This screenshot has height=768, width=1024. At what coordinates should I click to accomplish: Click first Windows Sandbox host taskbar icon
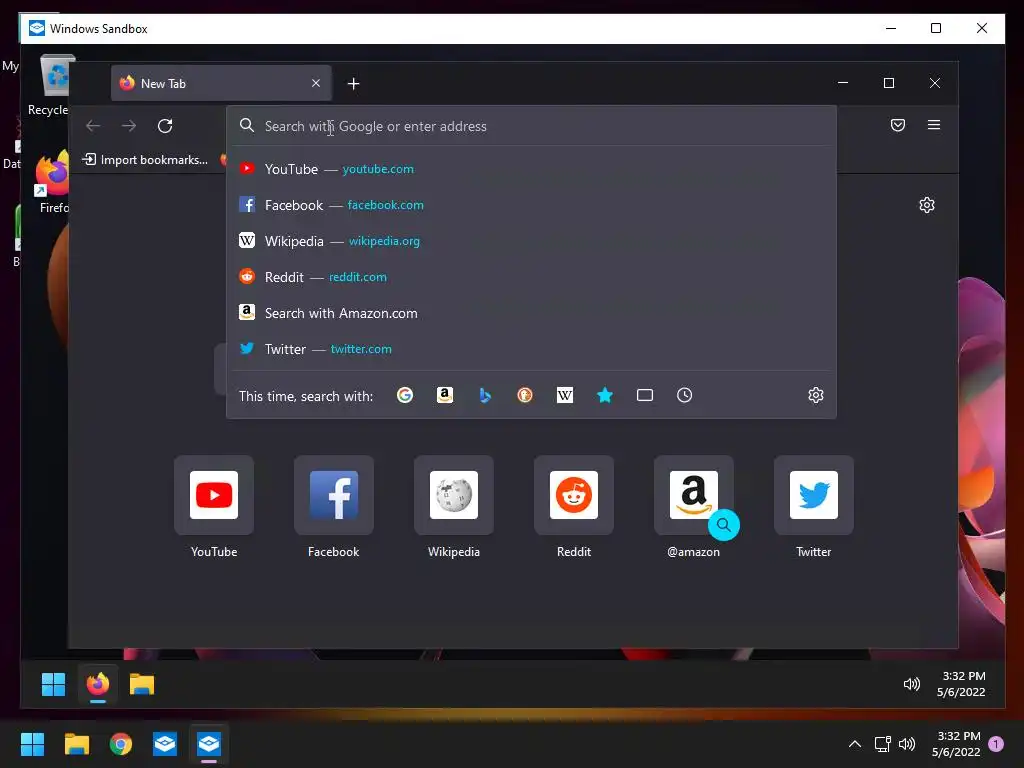point(165,744)
